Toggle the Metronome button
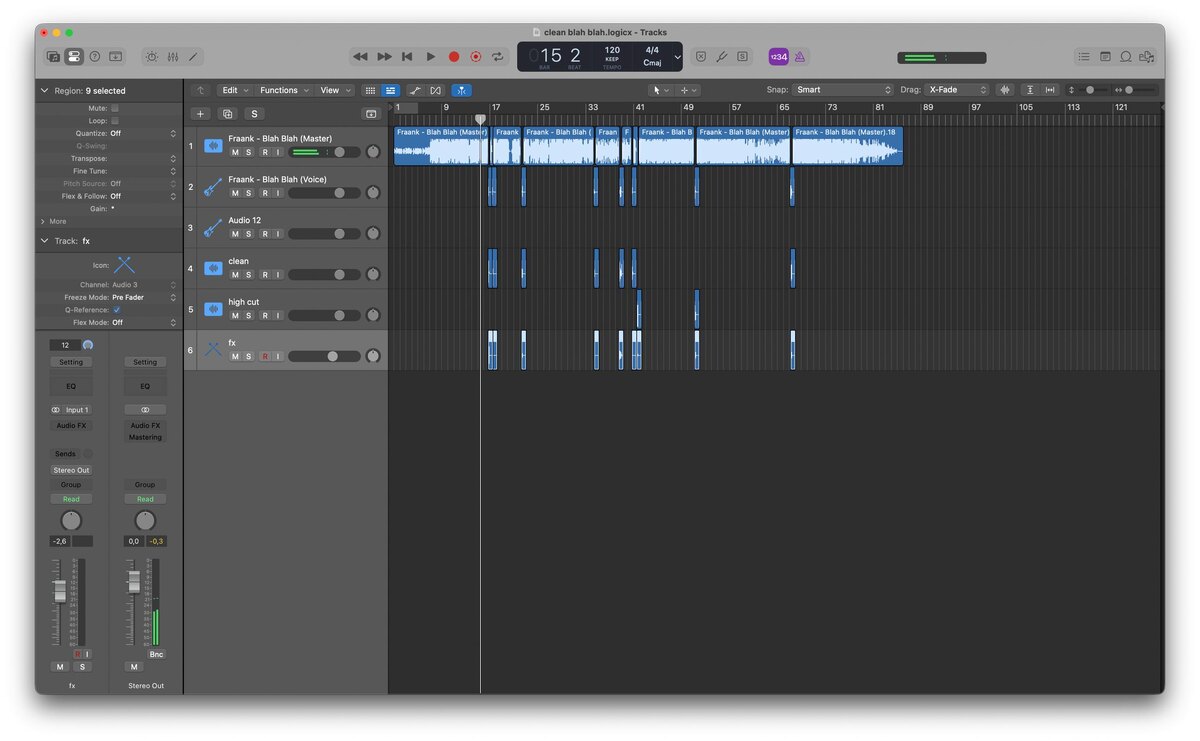The width and height of the screenshot is (1200, 741). (800, 57)
